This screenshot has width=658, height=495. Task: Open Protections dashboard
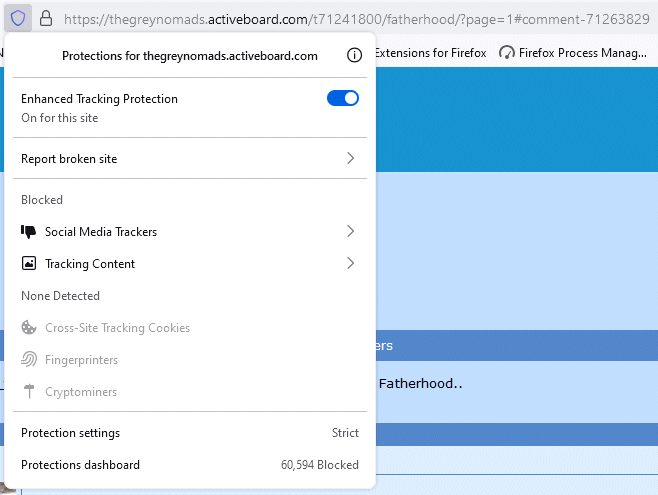coord(81,465)
